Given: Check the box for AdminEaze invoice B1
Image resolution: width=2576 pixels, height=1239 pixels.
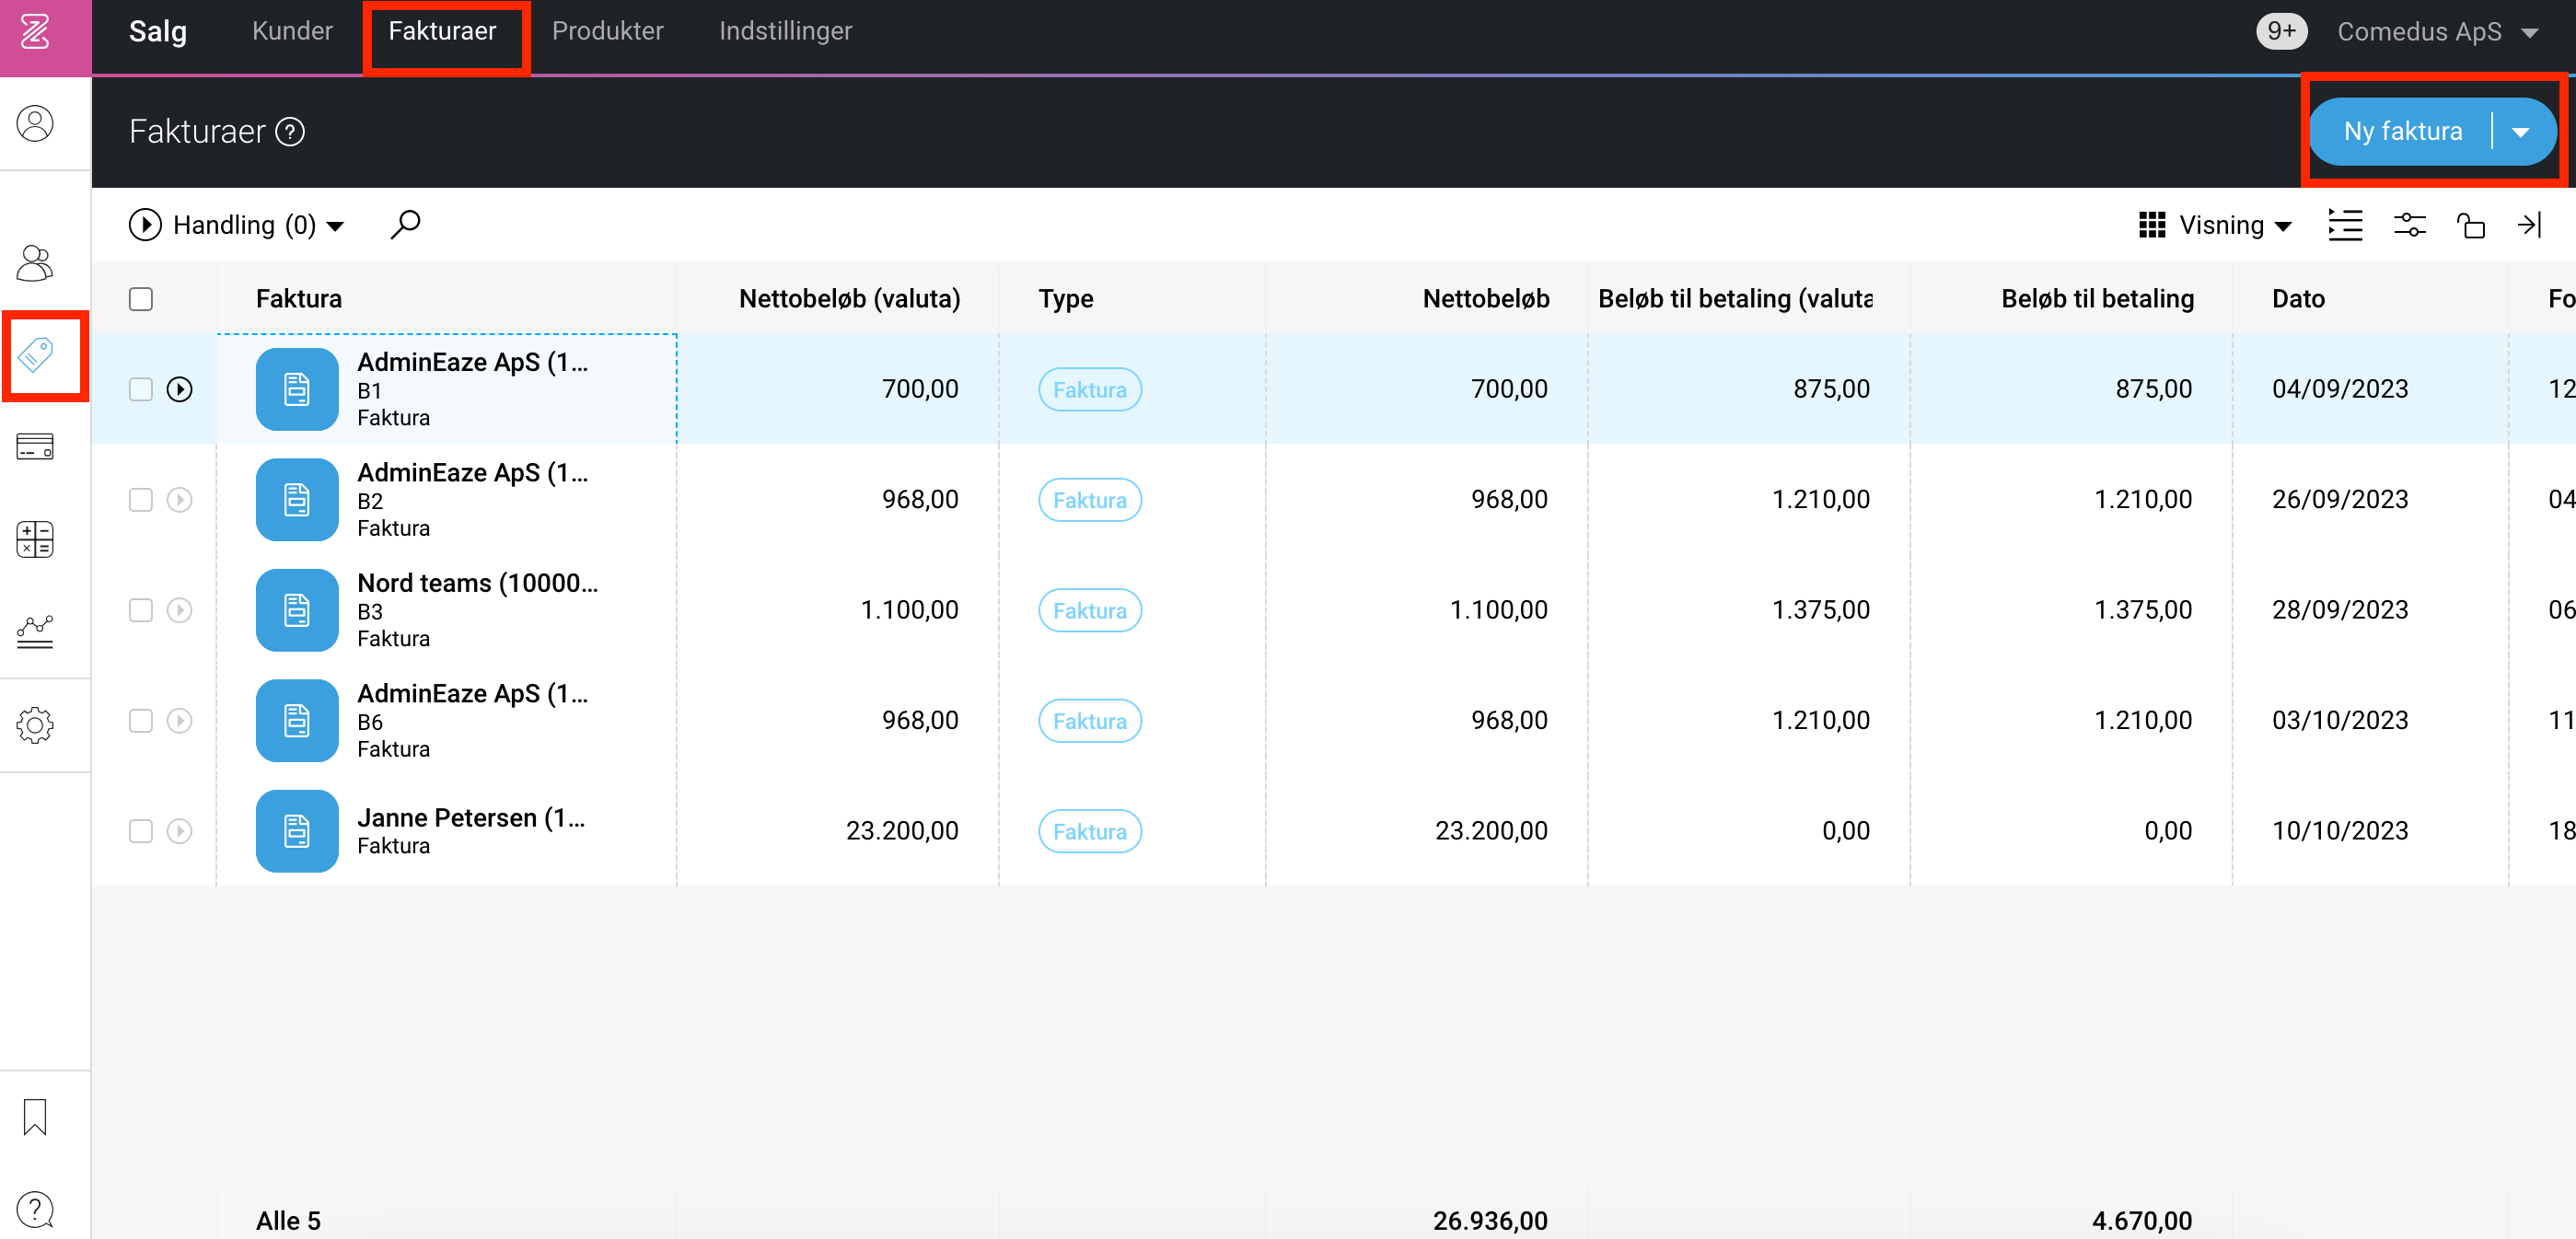Looking at the screenshot, I should (x=141, y=389).
